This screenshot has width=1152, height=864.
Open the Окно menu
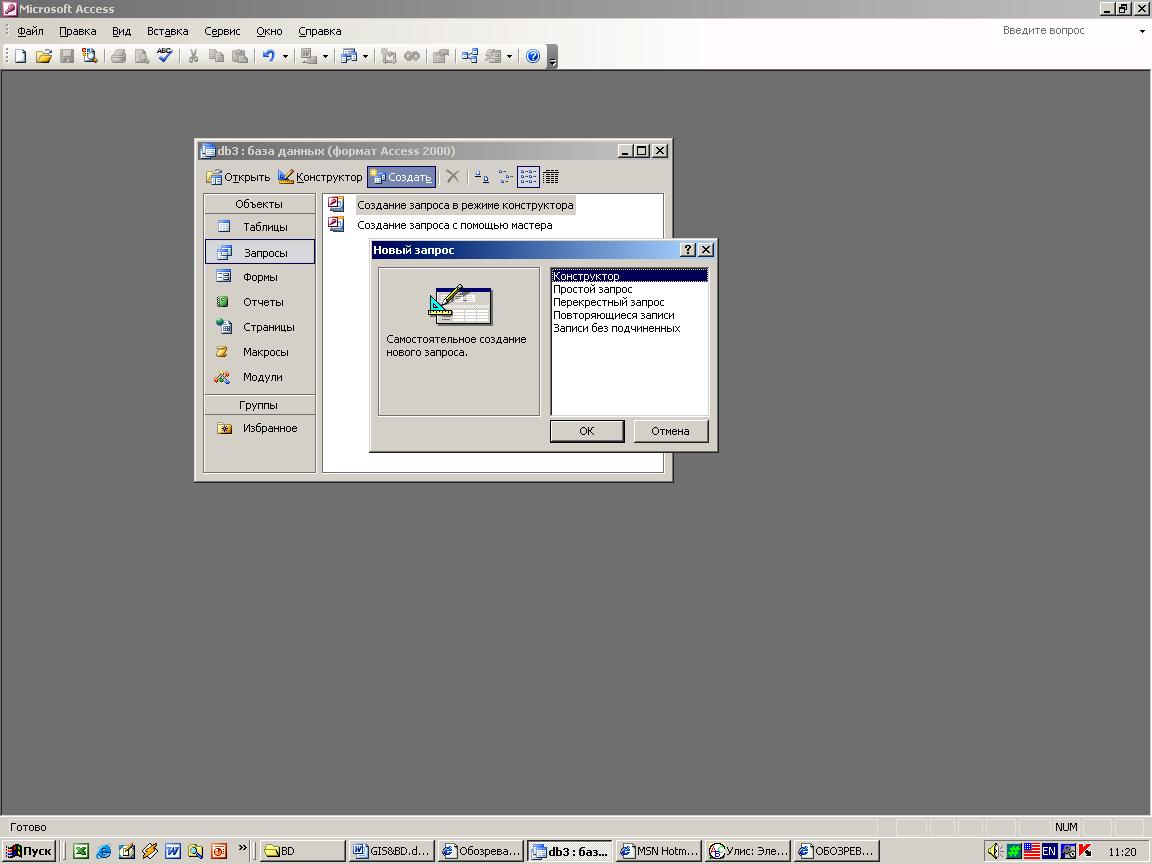[269, 31]
